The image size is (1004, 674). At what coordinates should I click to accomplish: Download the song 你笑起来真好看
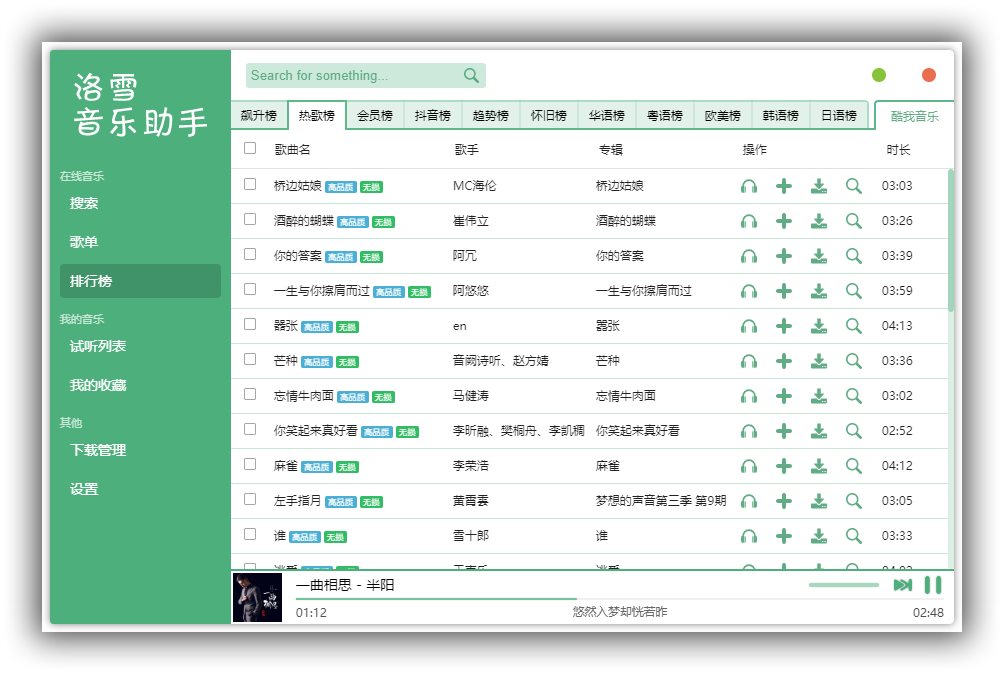click(x=818, y=431)
